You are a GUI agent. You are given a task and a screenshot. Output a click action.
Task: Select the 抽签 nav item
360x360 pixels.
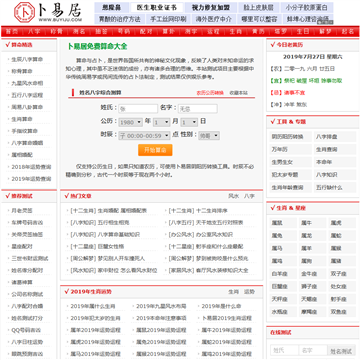(x=101, y=32)
